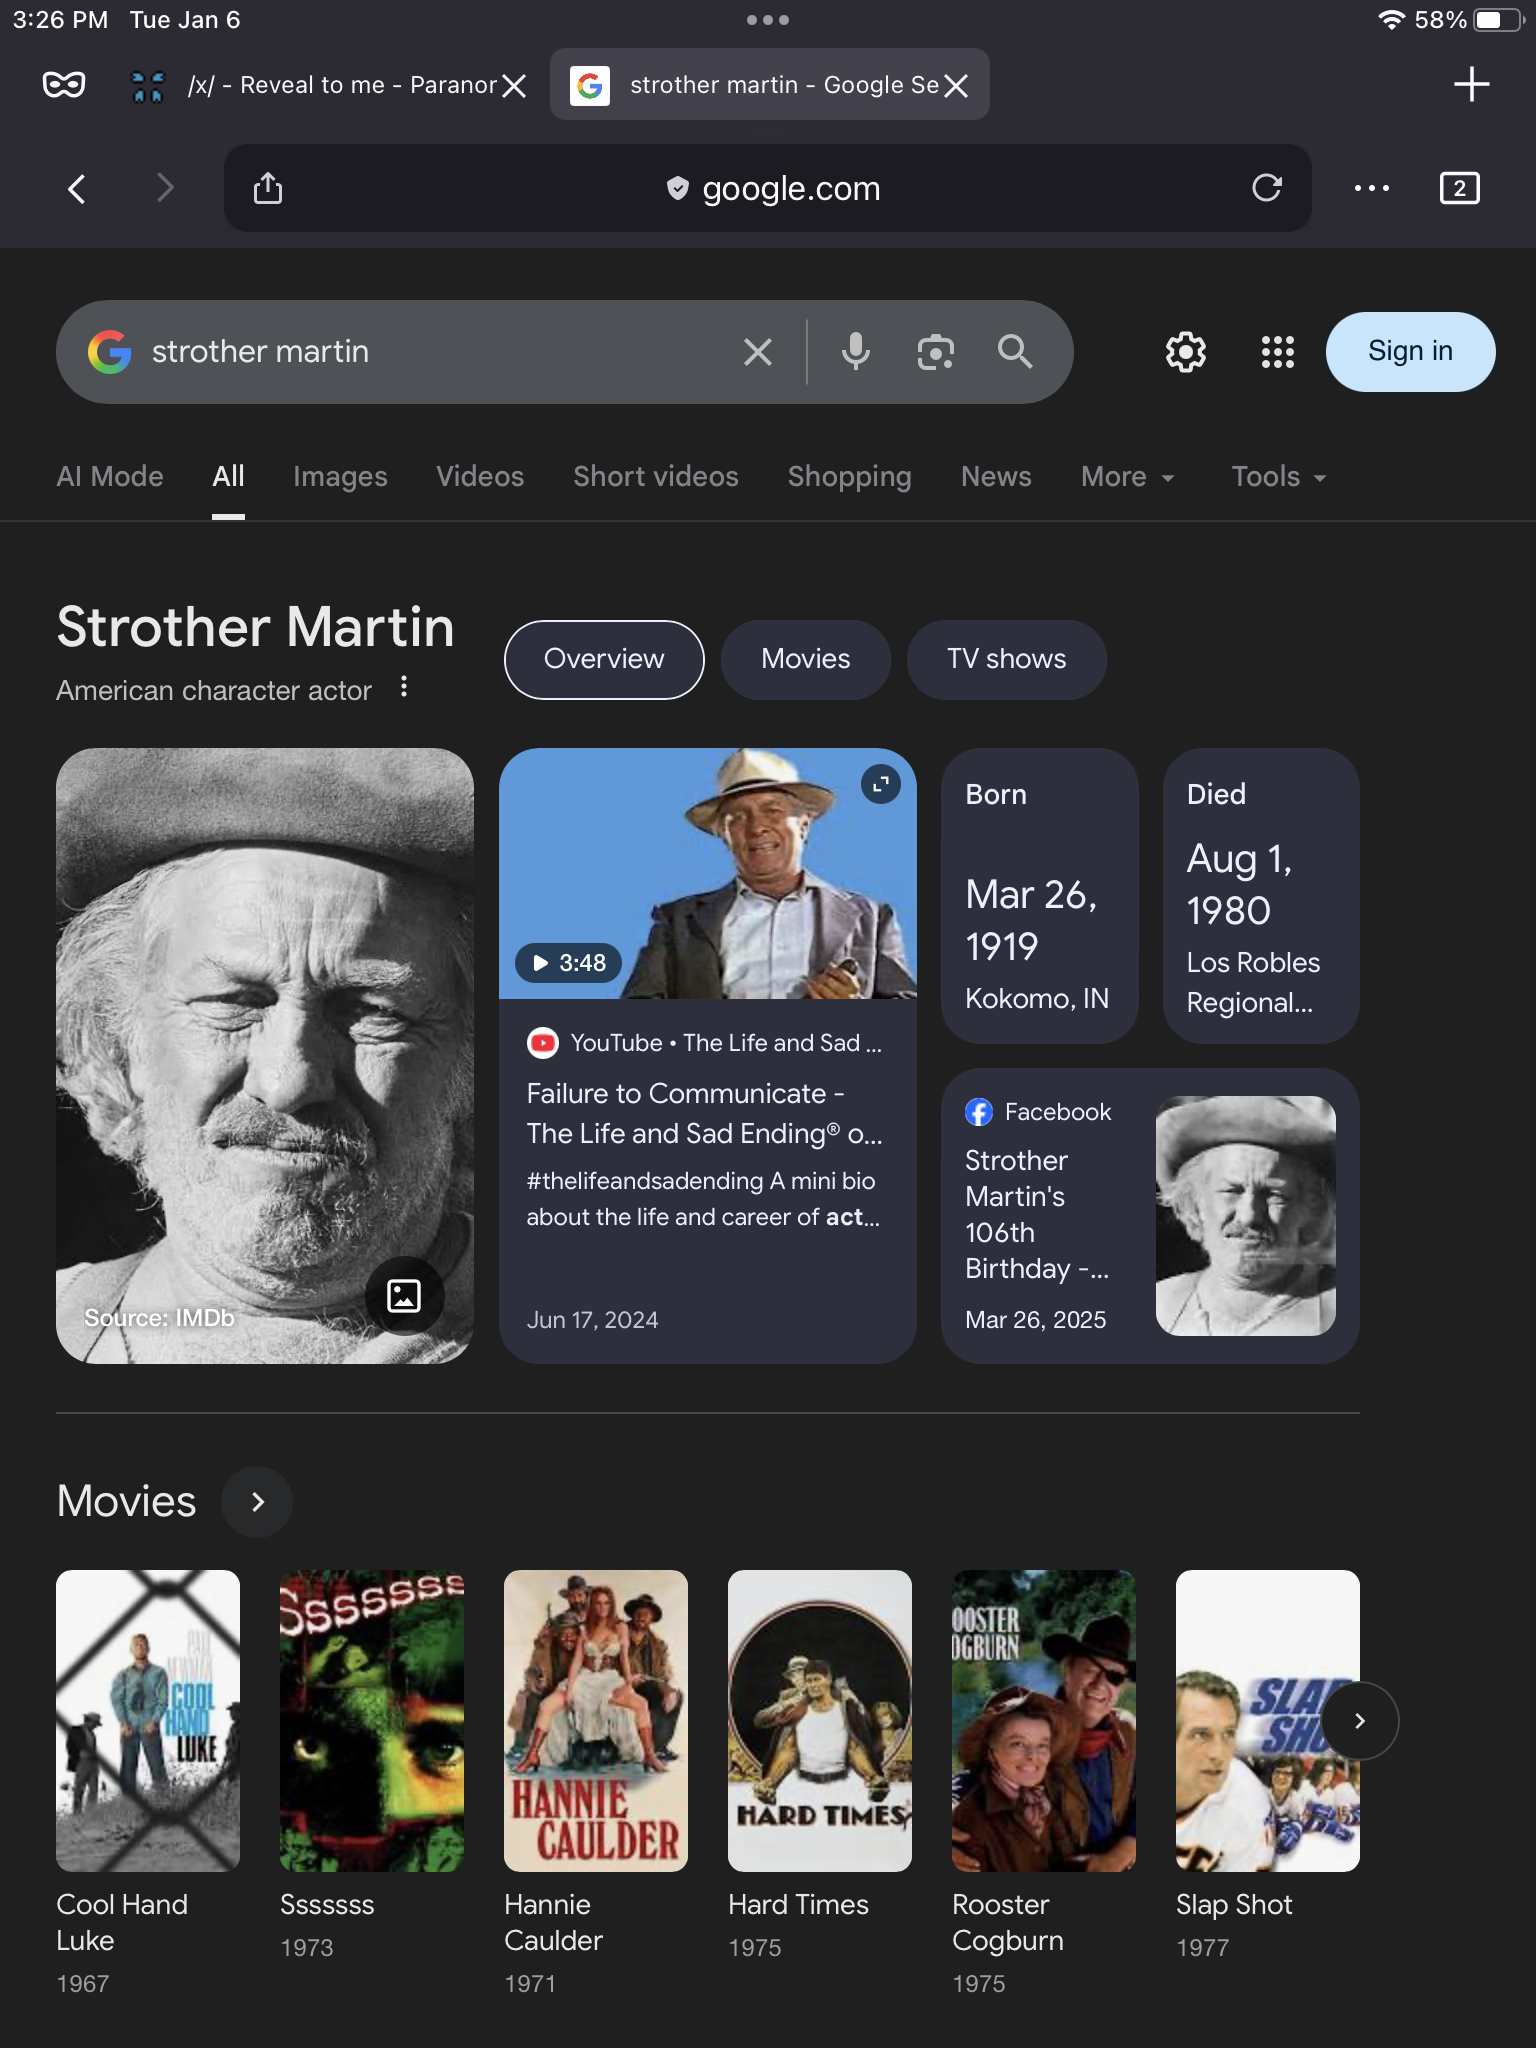
Task: Switch to Videos results
Action: pos(480,477)
